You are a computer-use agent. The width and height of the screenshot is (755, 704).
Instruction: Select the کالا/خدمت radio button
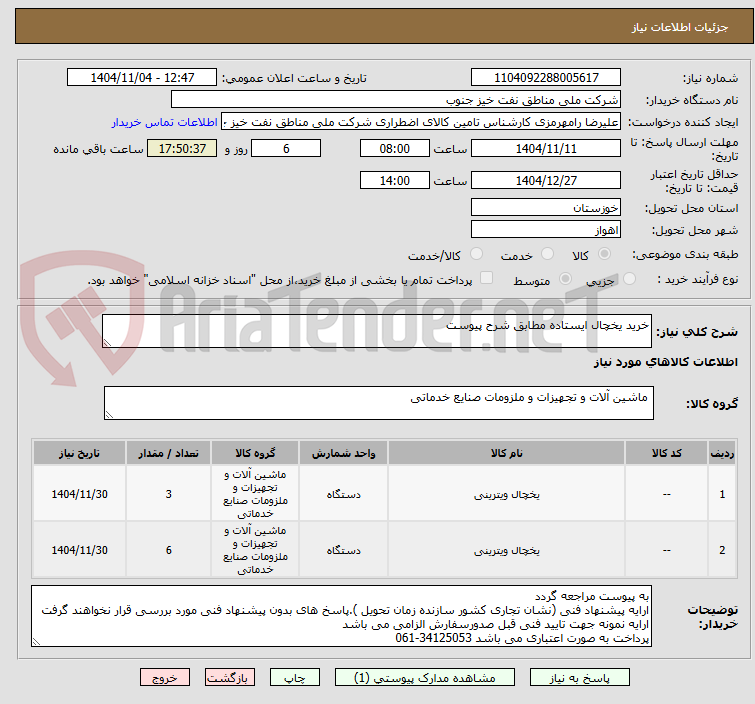coord(476,253)
